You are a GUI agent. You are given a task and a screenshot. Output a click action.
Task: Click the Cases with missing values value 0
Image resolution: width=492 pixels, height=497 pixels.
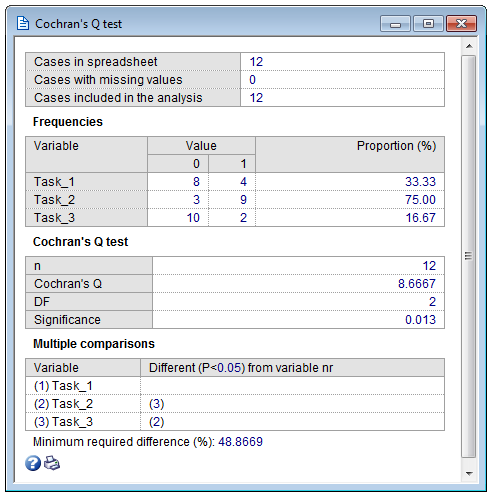(252, 80)
